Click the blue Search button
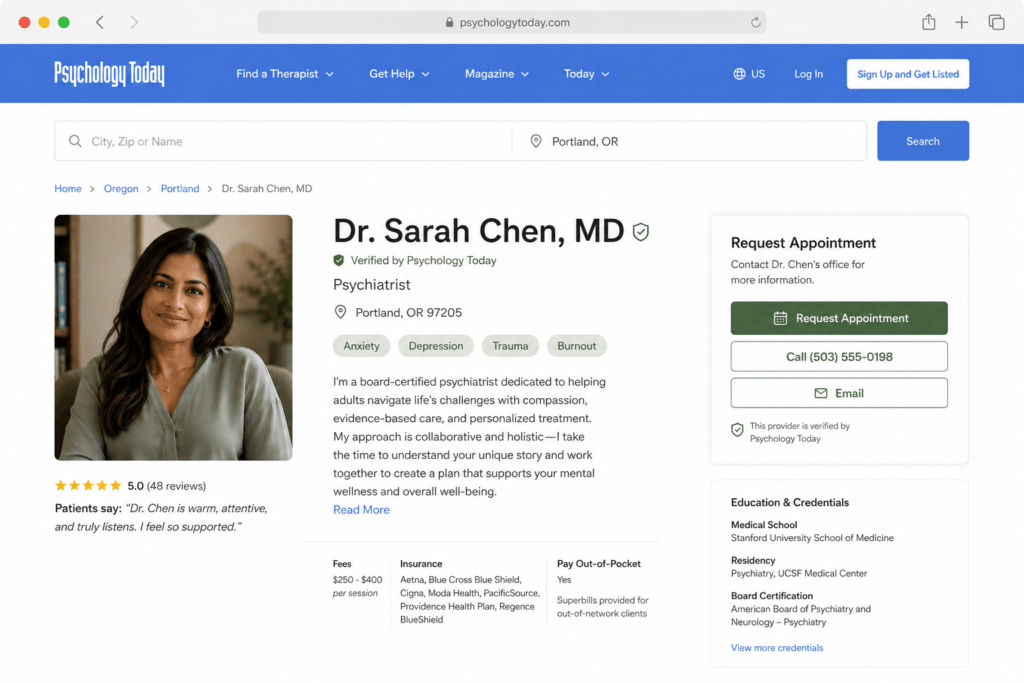The width and height of the screenshot is (1024, 683). [x=923, y=141]
